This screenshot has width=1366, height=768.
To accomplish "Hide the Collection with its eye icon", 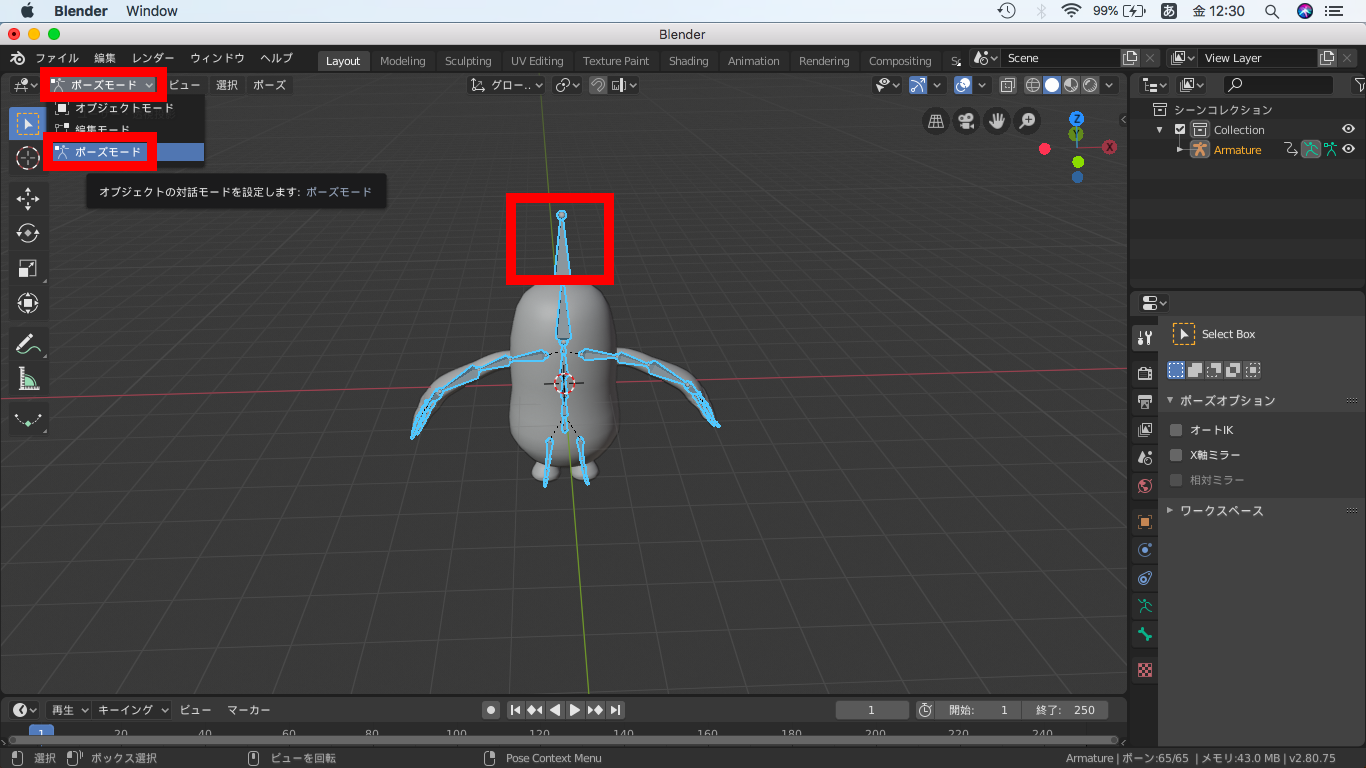I will (x=1348, y=130).
